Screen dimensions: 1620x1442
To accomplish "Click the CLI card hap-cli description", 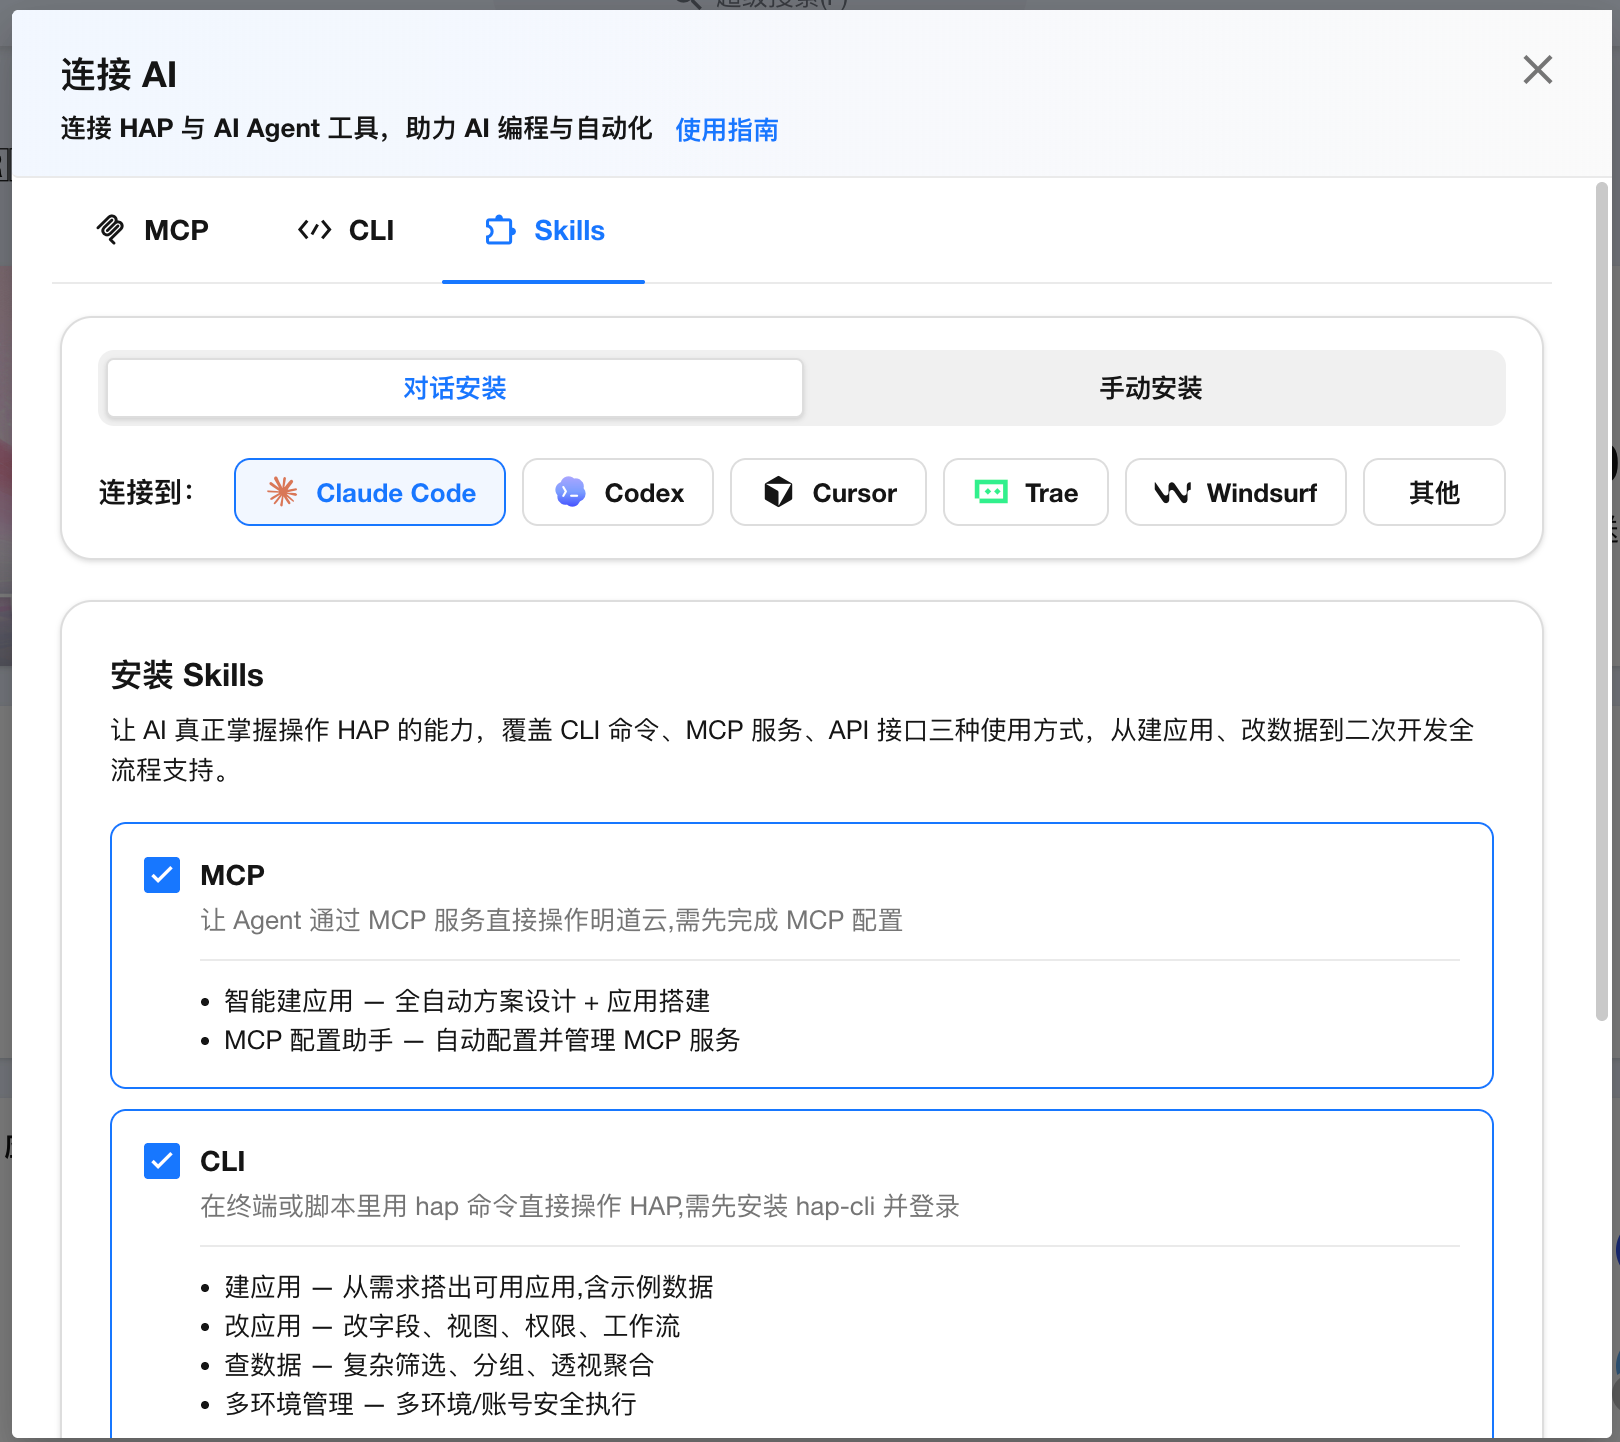I will [580, 1206].
